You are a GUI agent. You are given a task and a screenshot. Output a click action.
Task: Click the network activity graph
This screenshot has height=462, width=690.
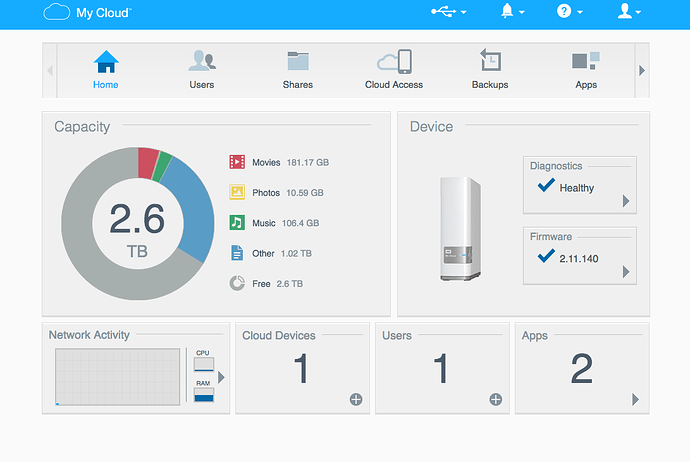117,377
